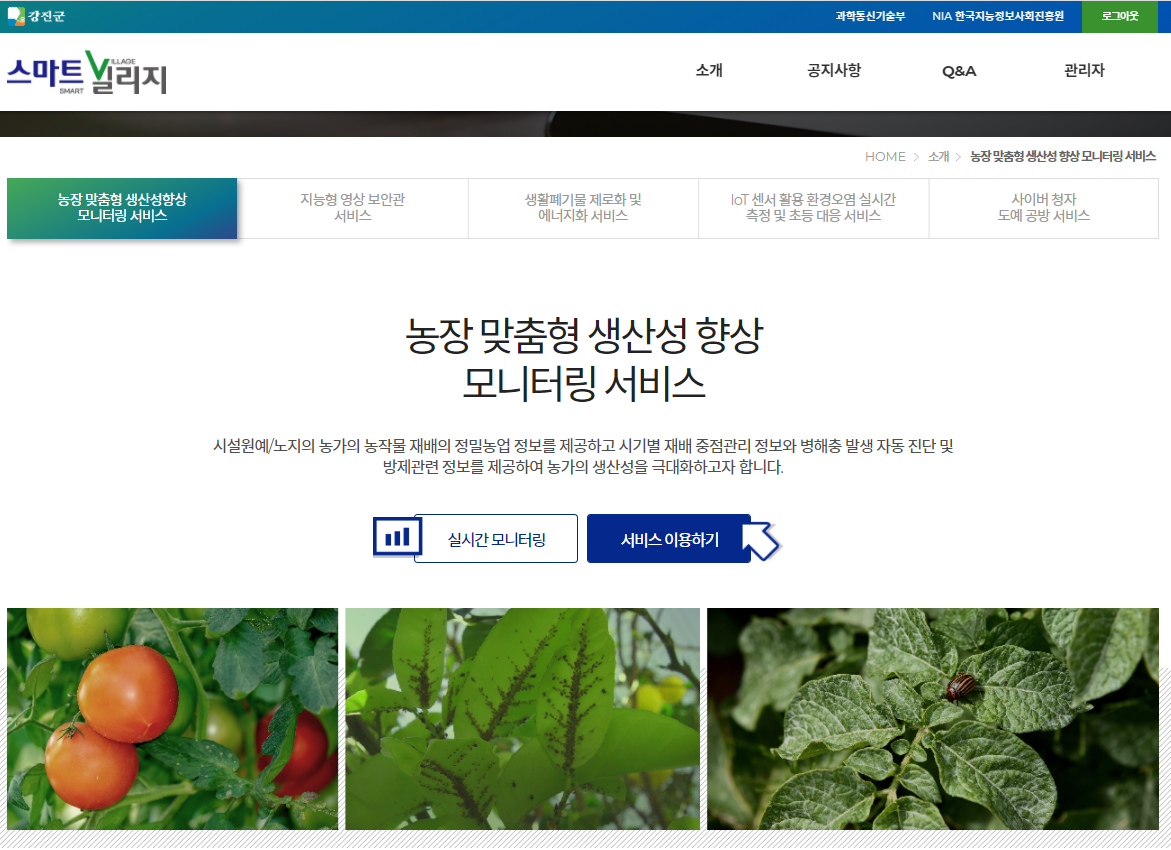Open the 관리자 menu
The image size is (1171, 850).
(x=1081, y=71)
